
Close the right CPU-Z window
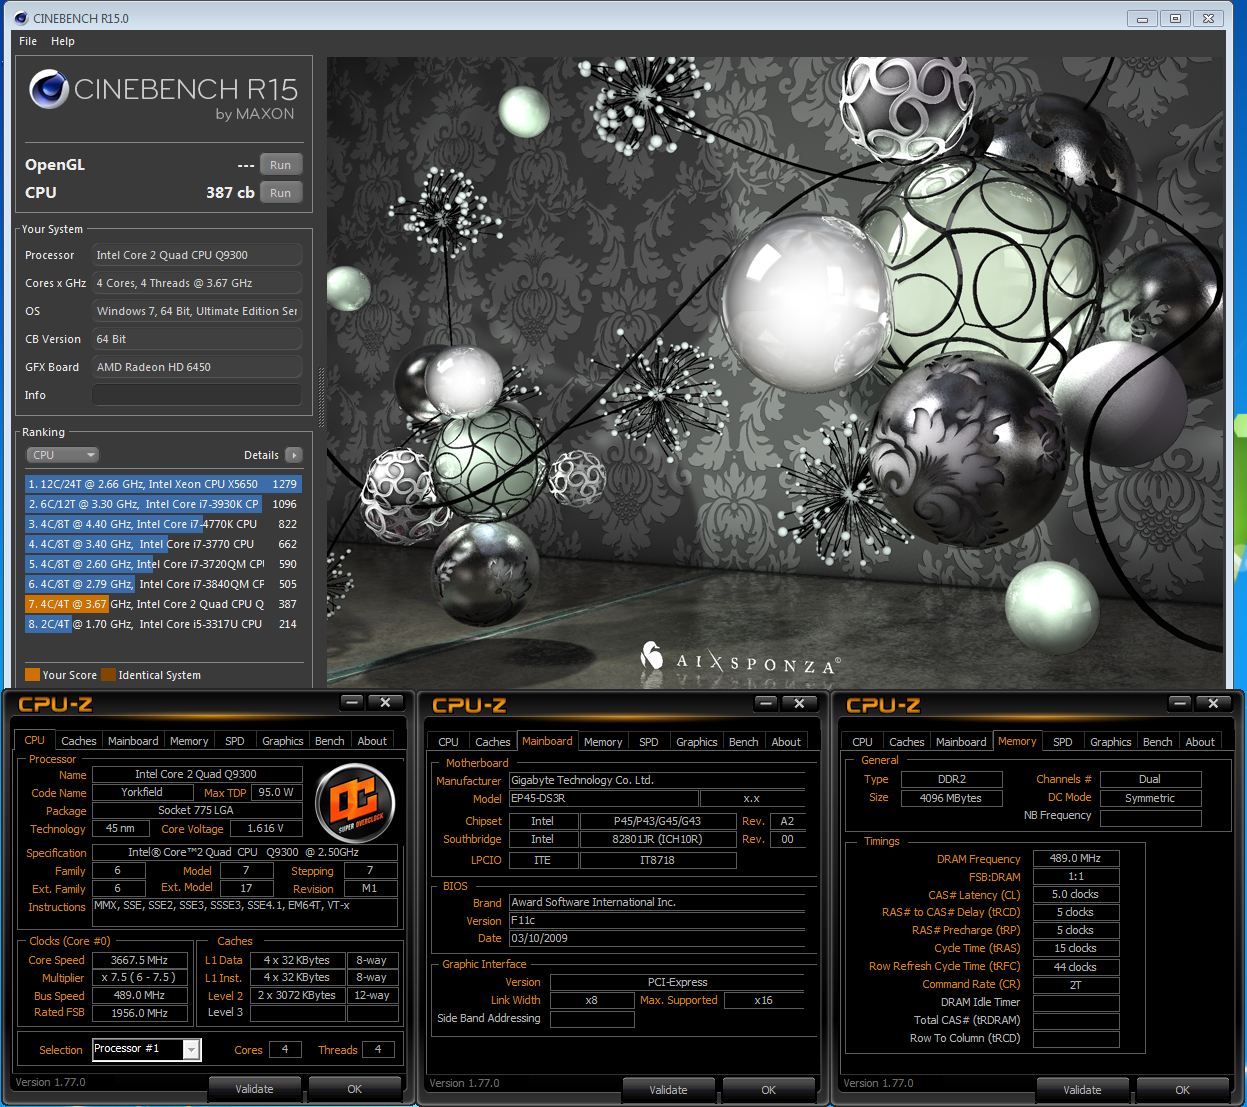click(1213, 704)
